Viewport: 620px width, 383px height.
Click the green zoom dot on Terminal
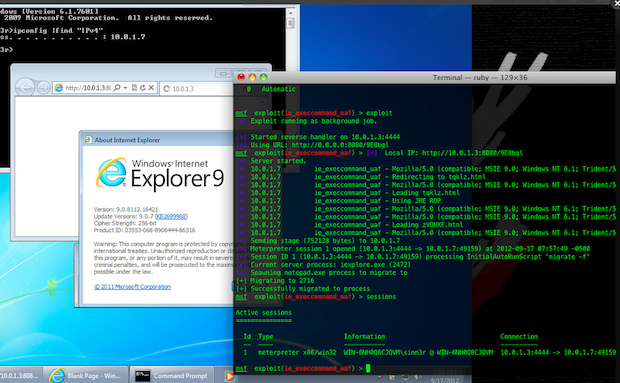(x=263, y=77)
